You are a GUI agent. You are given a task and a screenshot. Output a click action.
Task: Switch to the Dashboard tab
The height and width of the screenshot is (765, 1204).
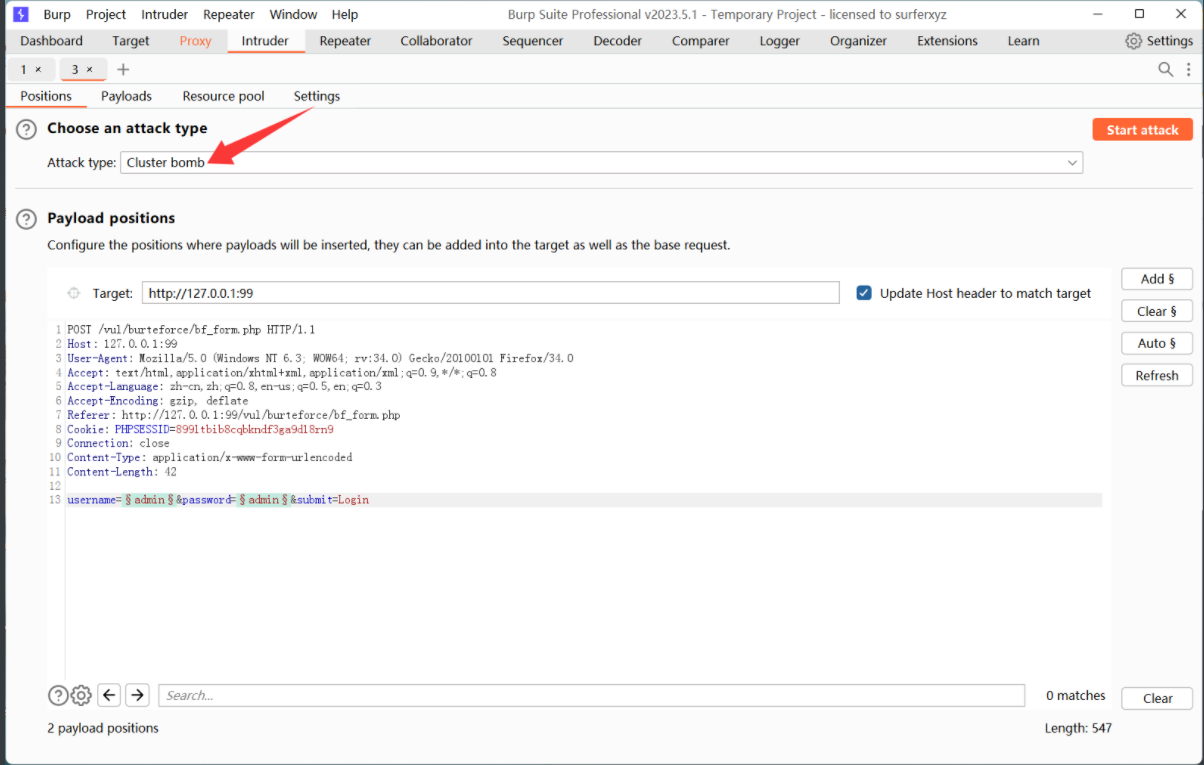(52, 41)
